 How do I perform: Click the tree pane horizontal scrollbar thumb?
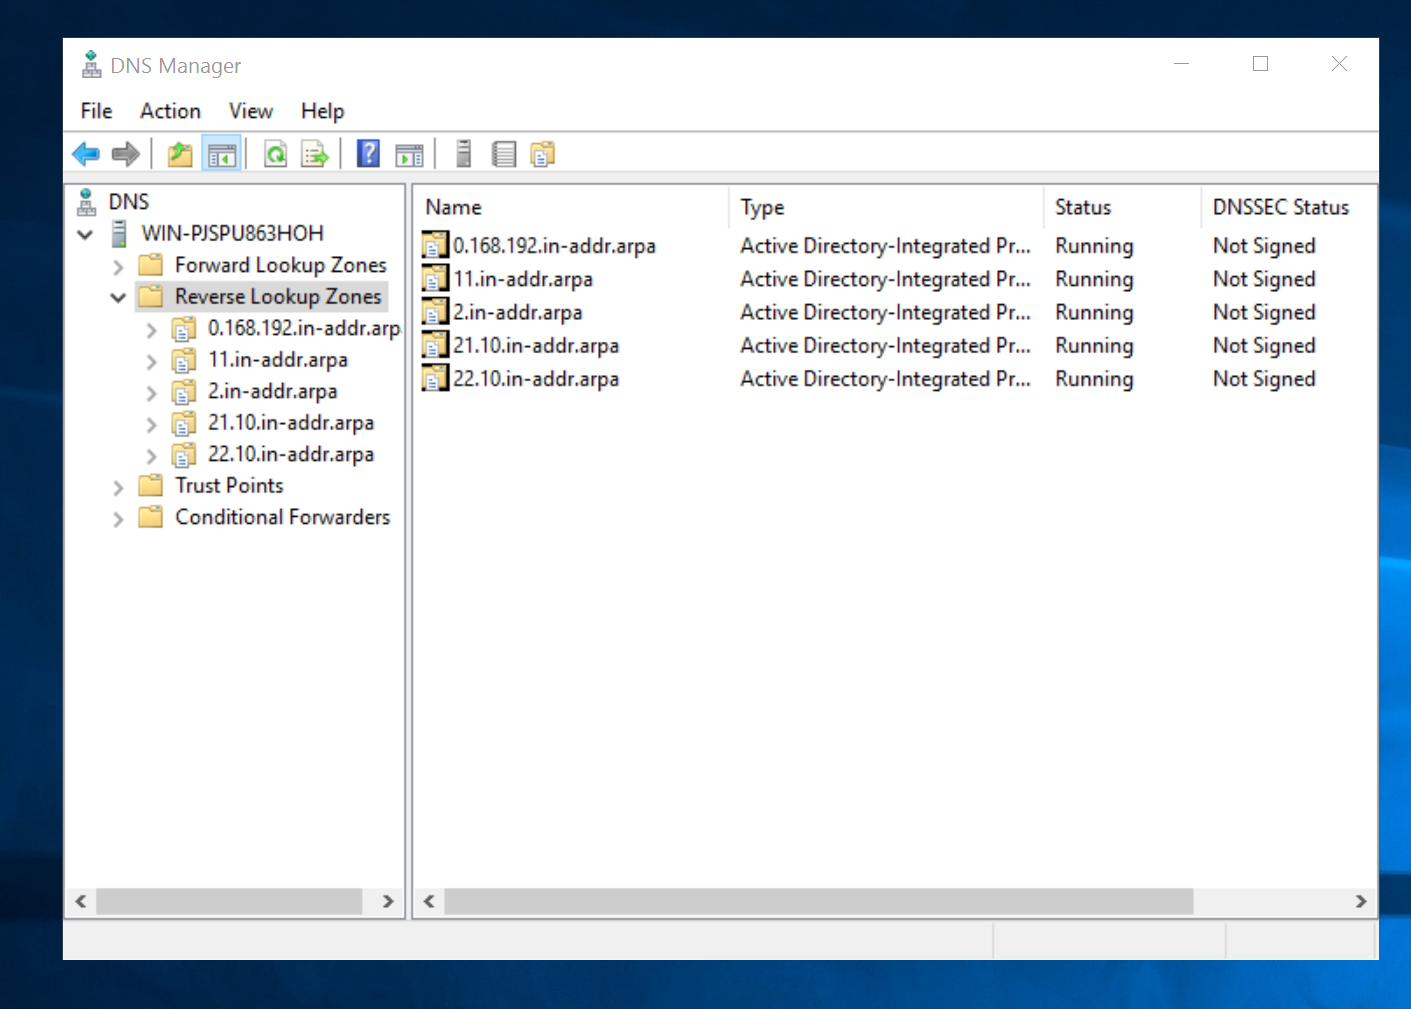tap(229, 901)
